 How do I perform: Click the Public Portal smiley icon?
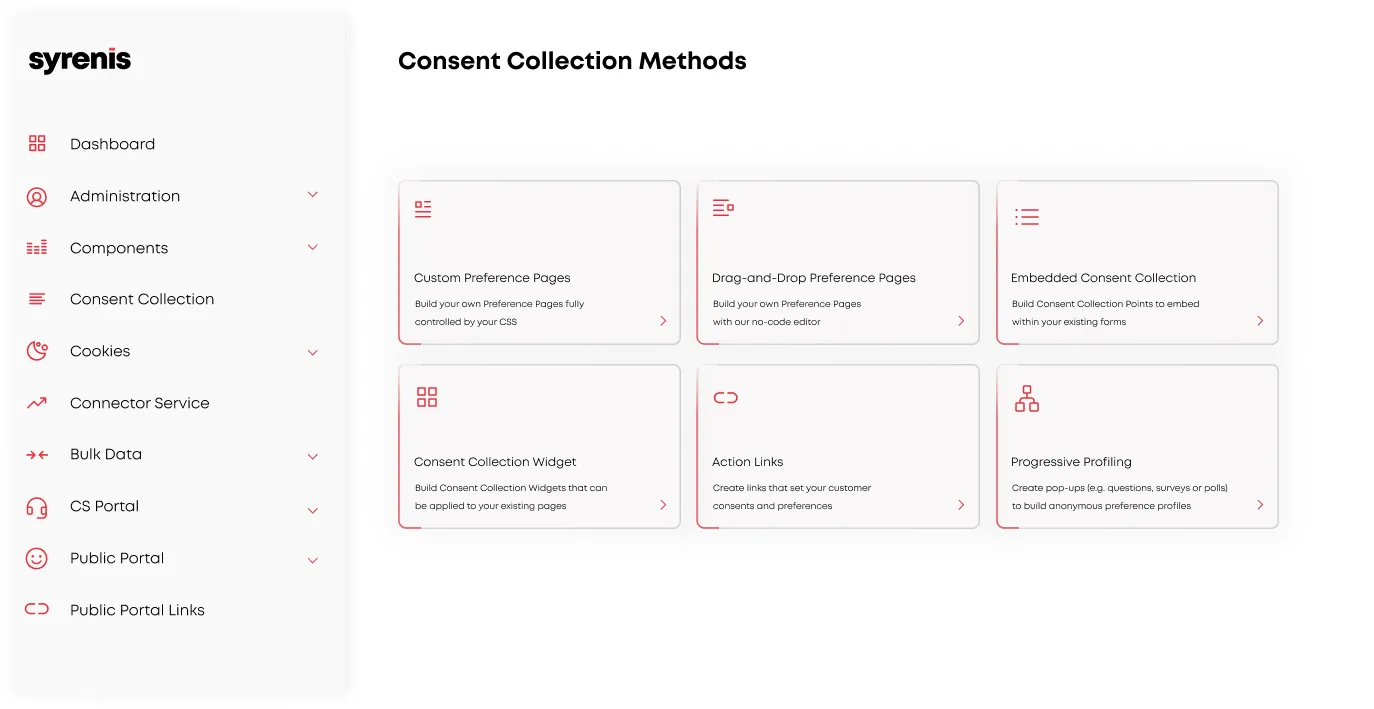[x=37, y=559]
